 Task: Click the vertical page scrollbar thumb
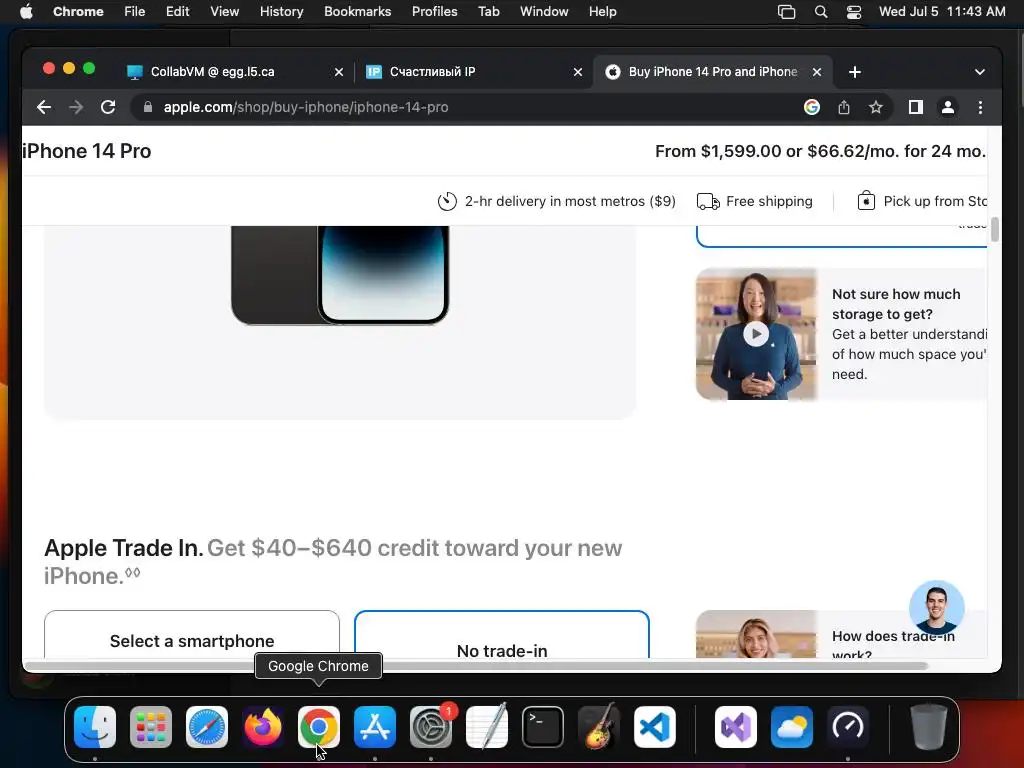pyautogui.click(x=995, y=230)
